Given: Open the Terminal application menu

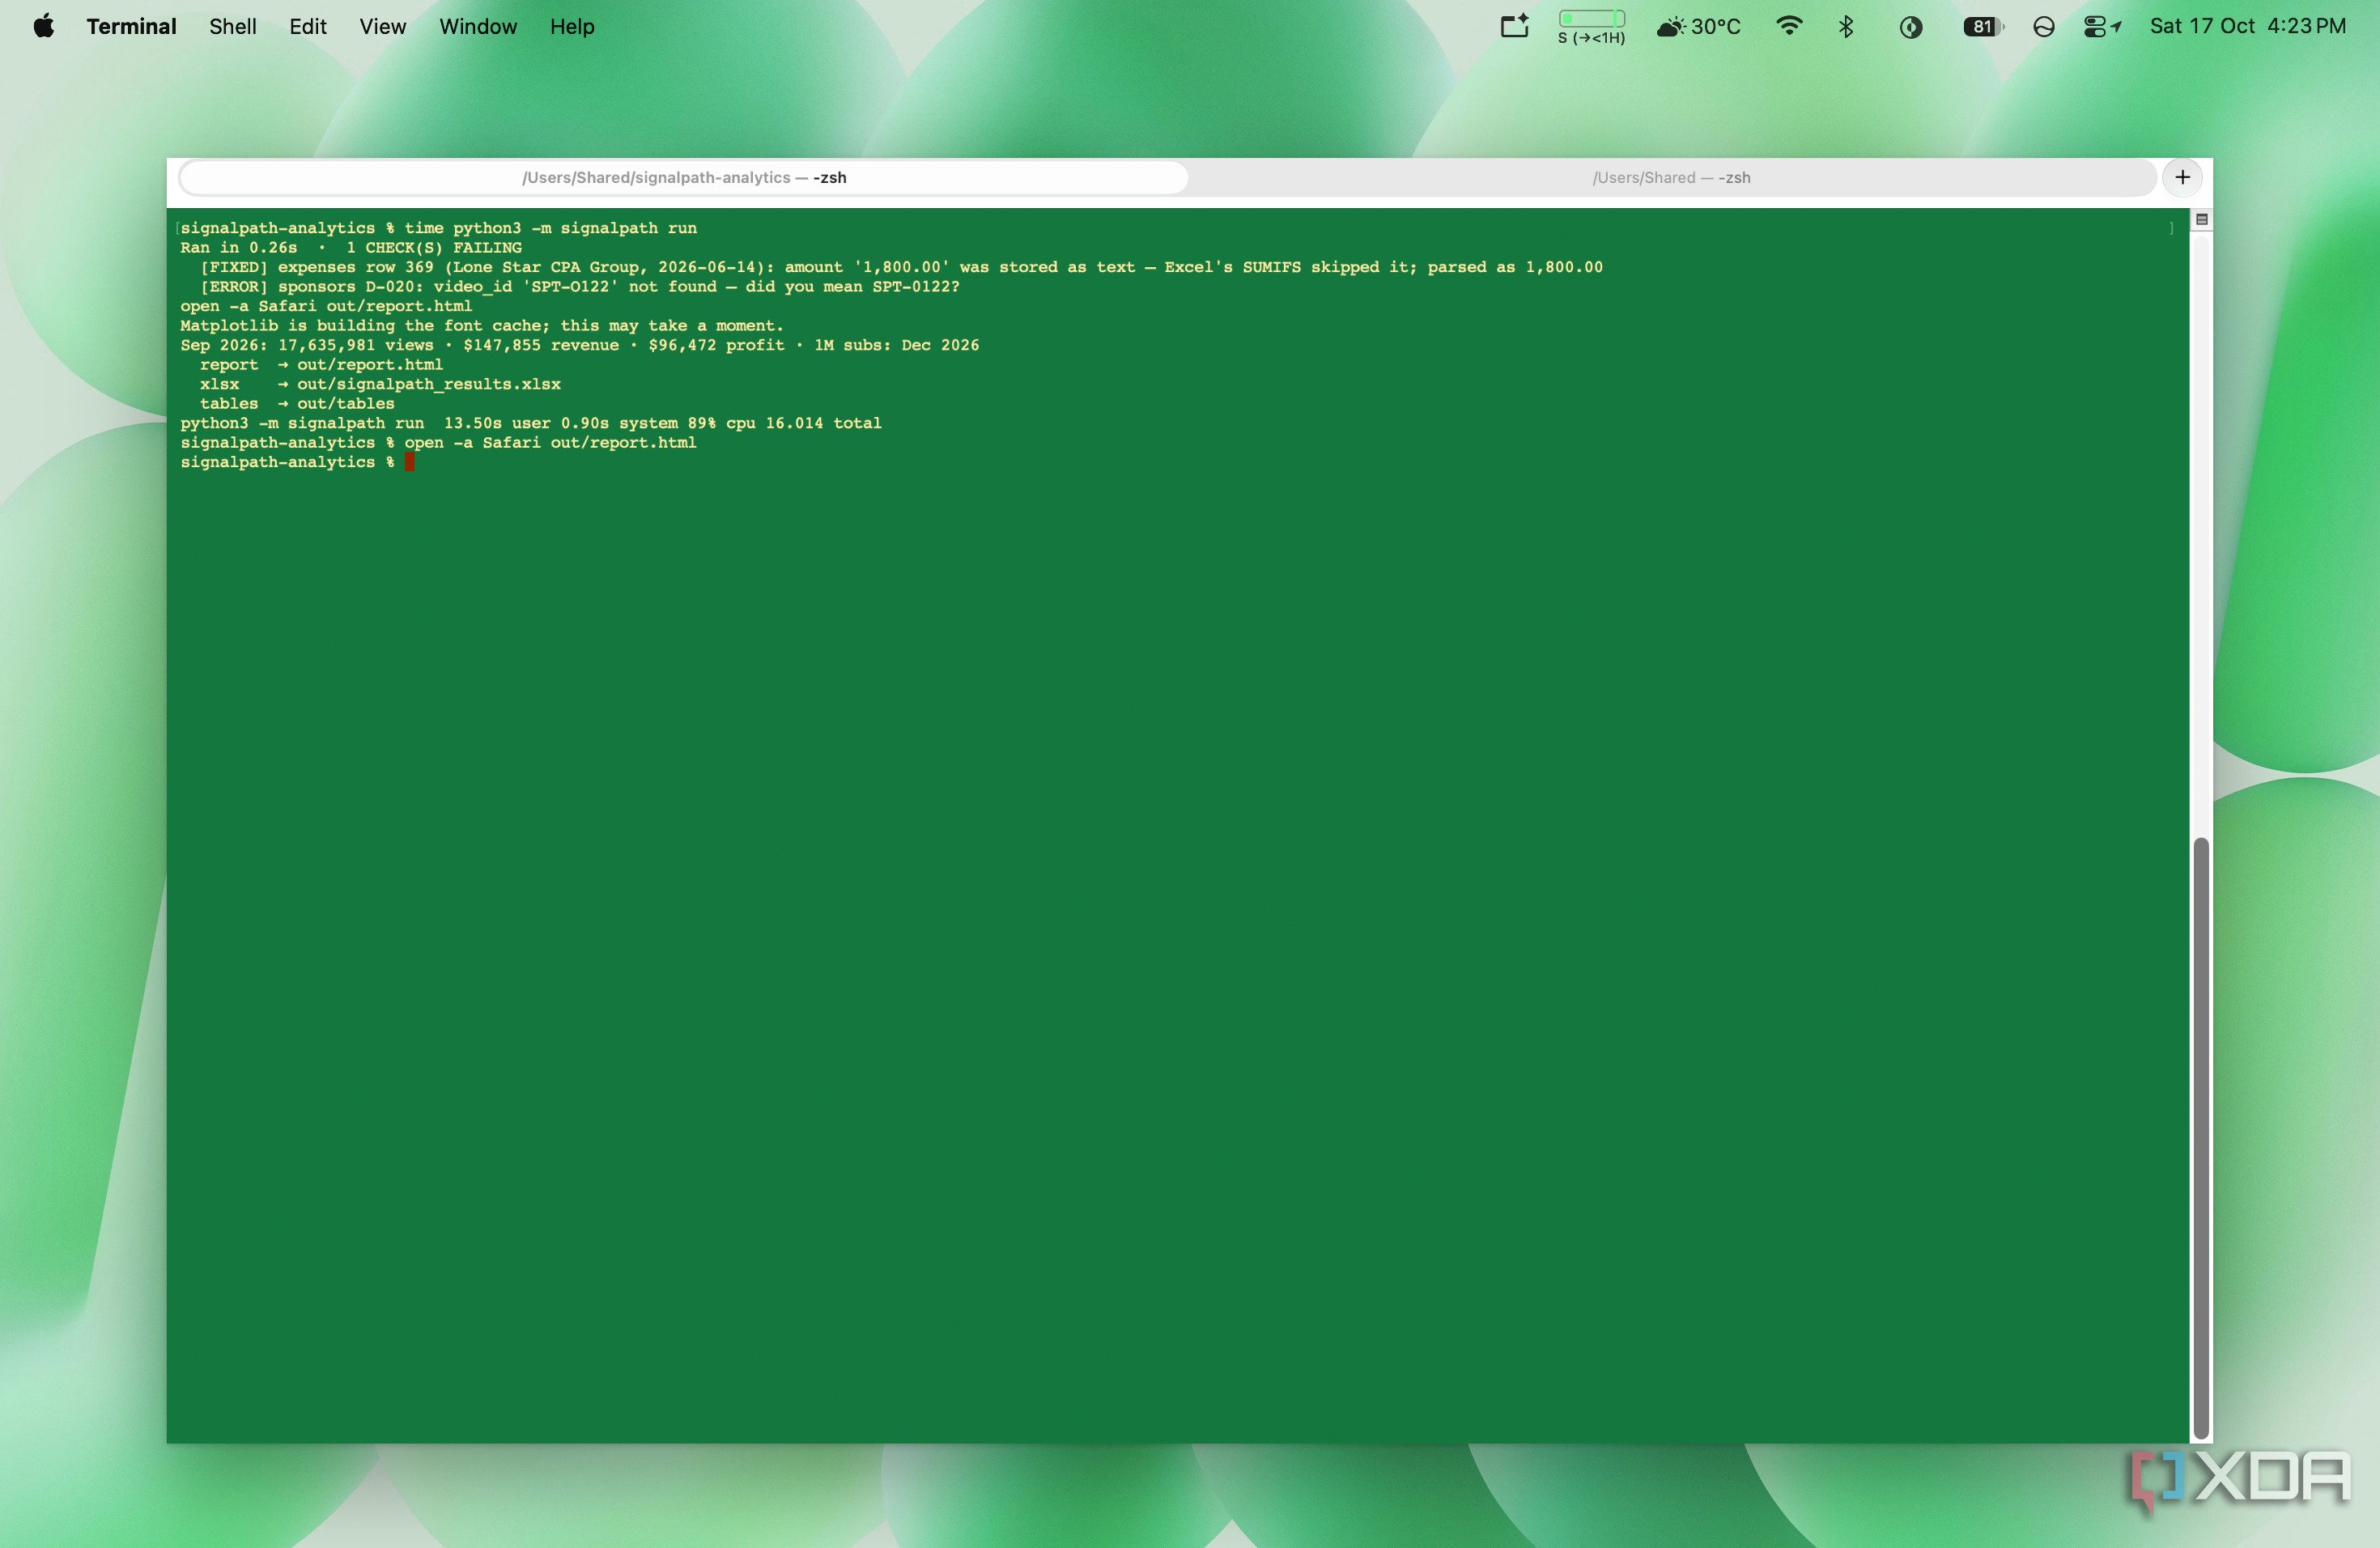Looking at the screenshot, I should 131,26.
